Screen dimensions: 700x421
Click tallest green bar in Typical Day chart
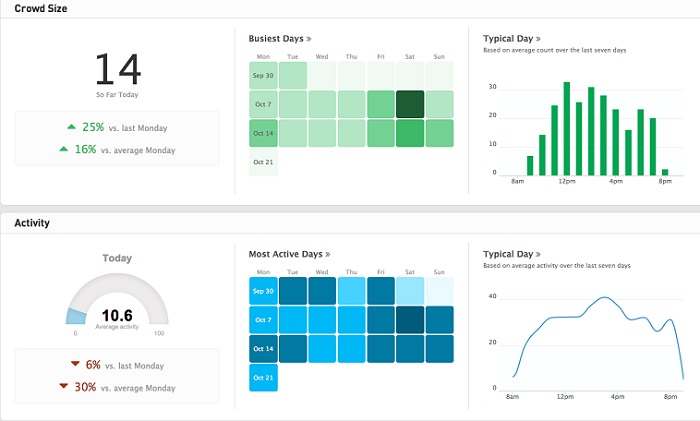click(567, 128)
